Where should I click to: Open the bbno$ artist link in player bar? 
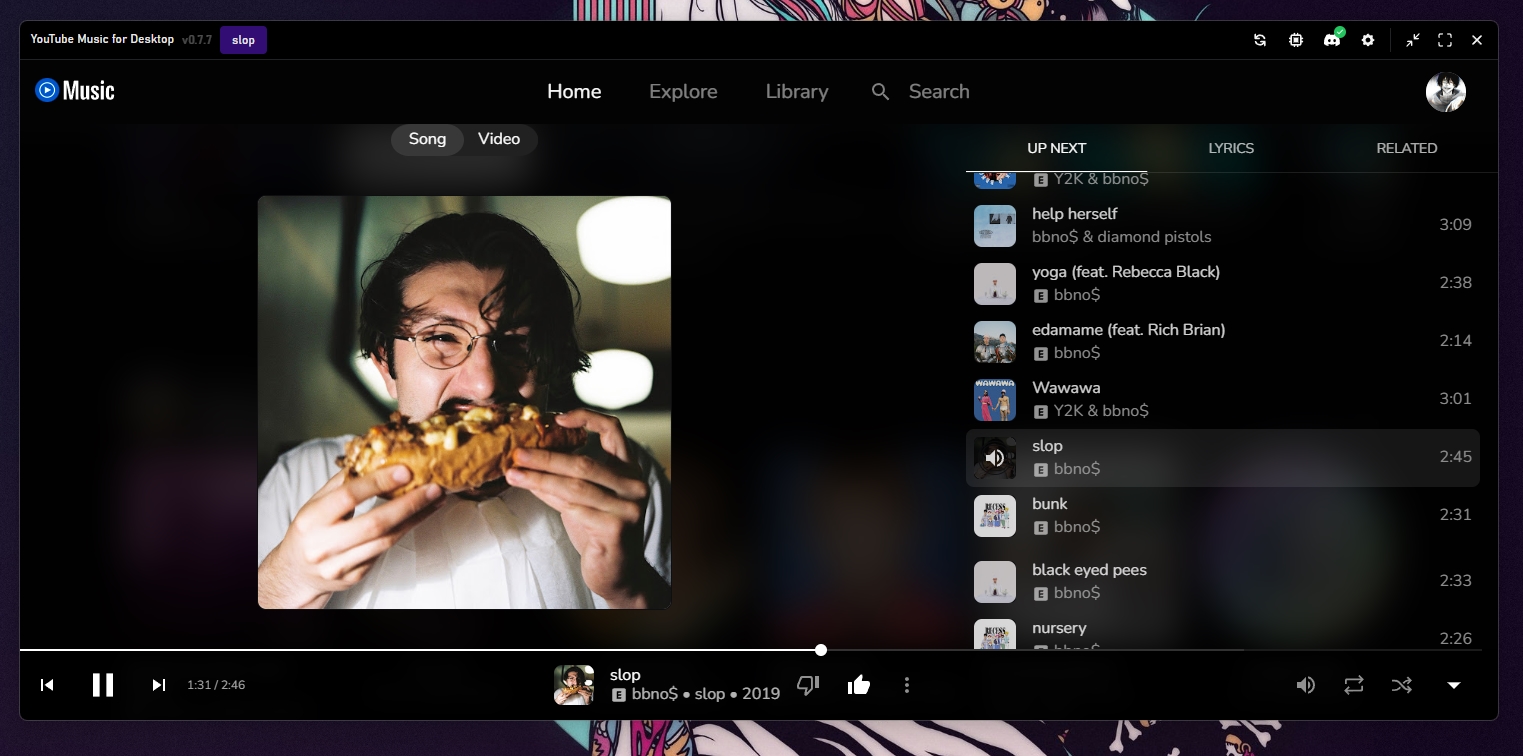click(x=655, y=694)
